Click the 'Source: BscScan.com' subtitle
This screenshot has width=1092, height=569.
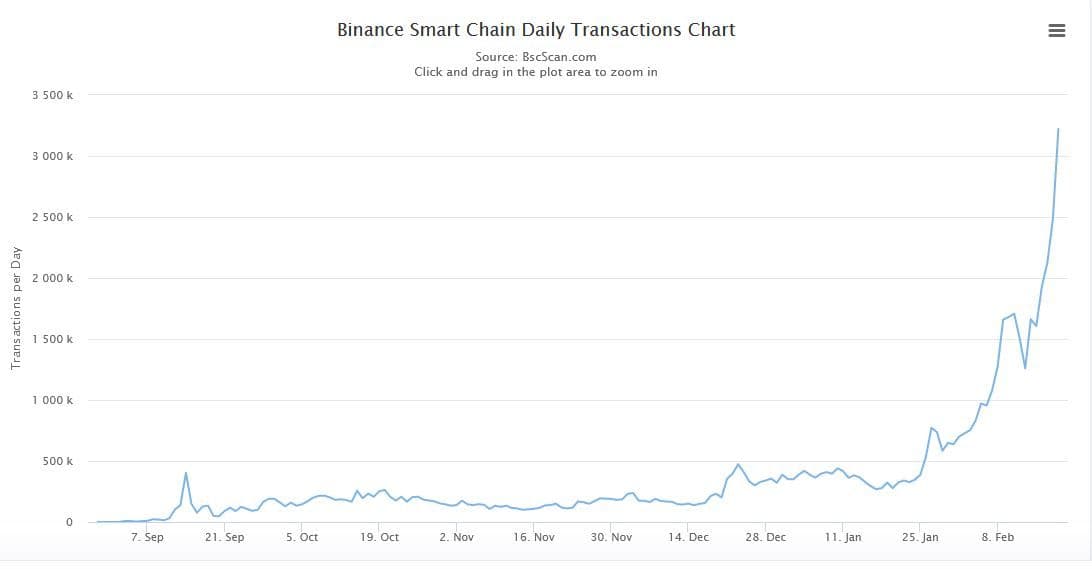pyautogui.click(x=535, y=57)
